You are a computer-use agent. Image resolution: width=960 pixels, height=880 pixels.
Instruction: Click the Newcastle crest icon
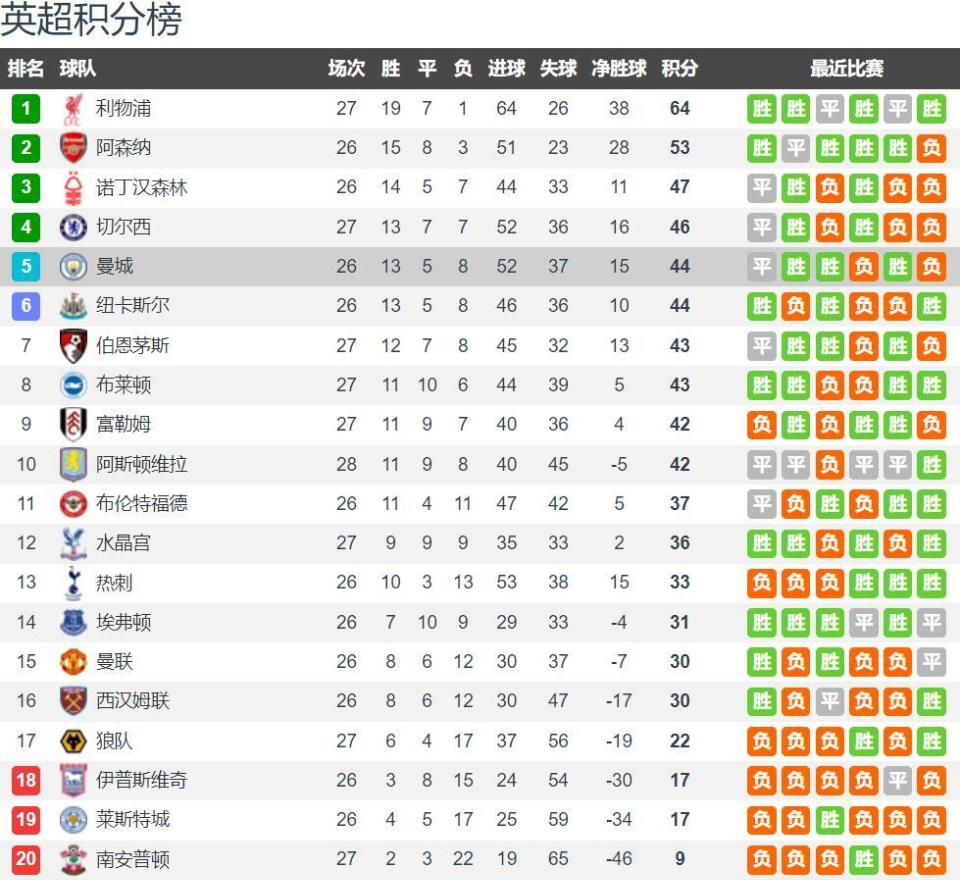(73, 306)
